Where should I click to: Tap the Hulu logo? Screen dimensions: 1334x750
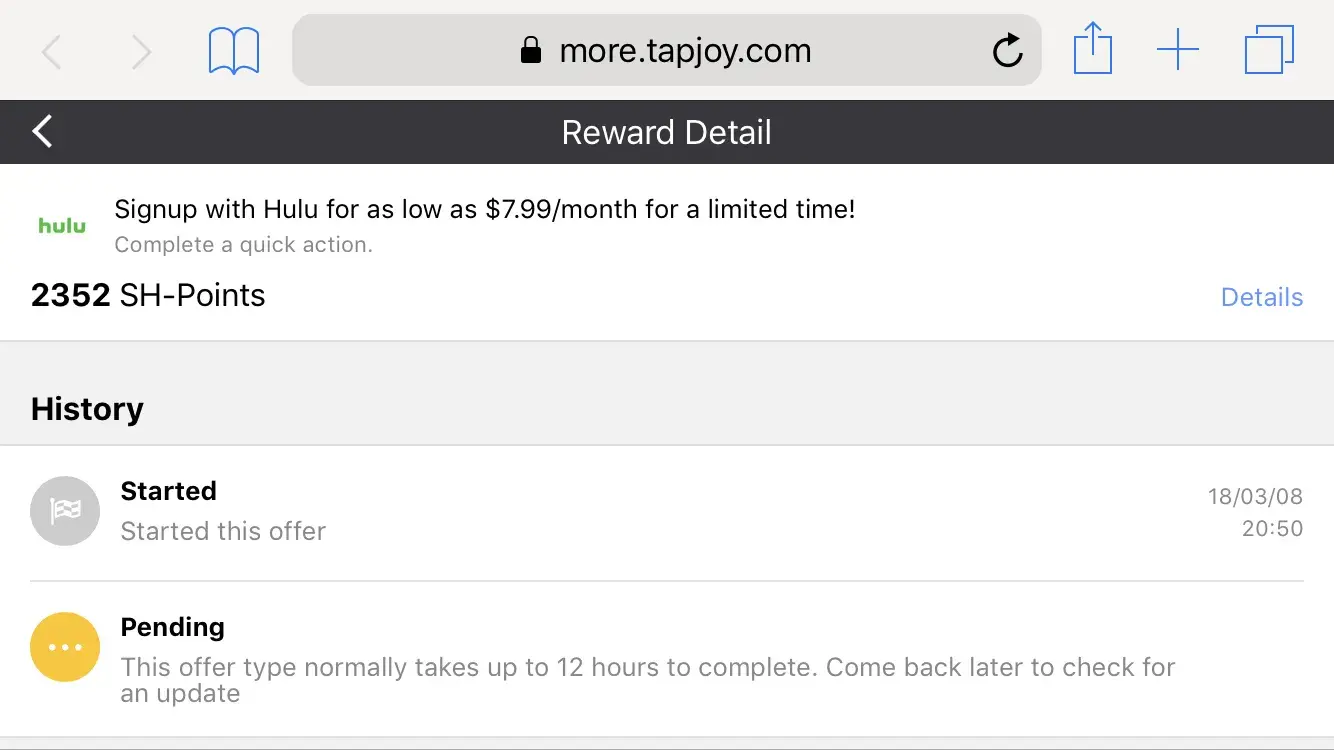coord(62,226)
